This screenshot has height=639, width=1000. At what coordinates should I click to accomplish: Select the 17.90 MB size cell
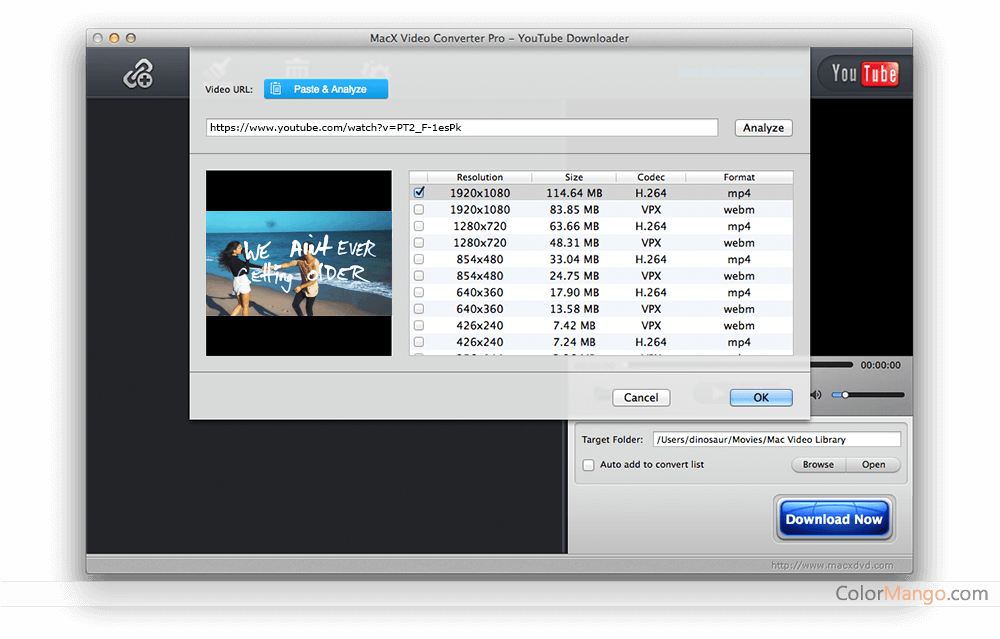tap(574, 292)
